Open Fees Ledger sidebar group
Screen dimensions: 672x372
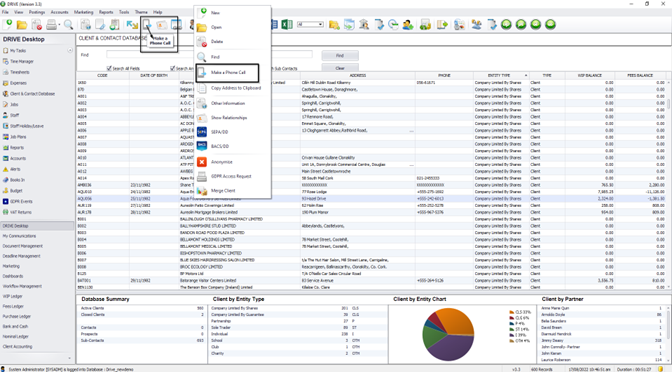[x=13, y=306]
